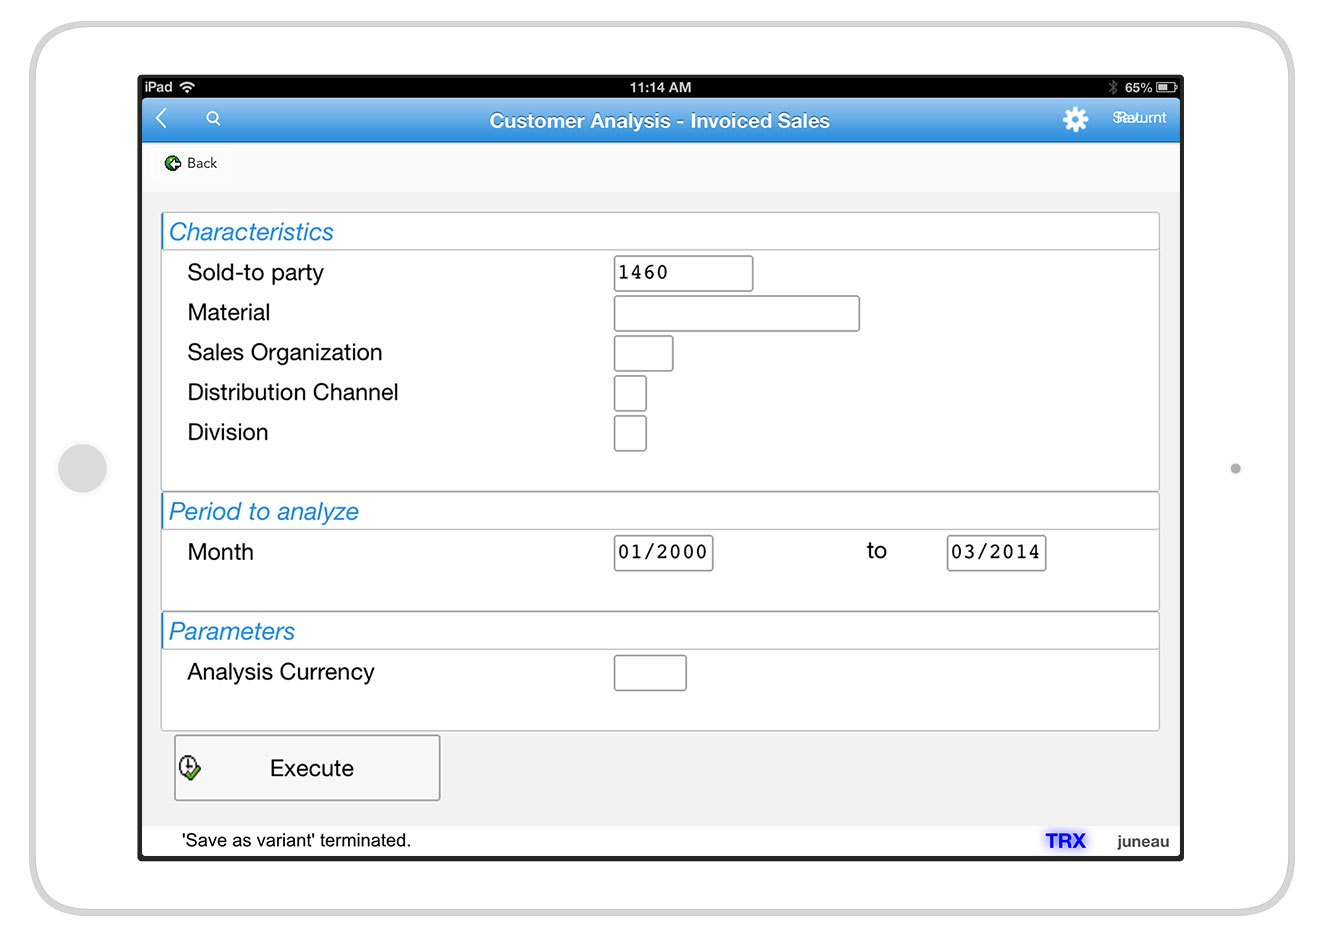Image resolution: width=1329 pixels, height=946 pixels.
Task: Click the green Back arrow icon
Action: click(173, 163)
